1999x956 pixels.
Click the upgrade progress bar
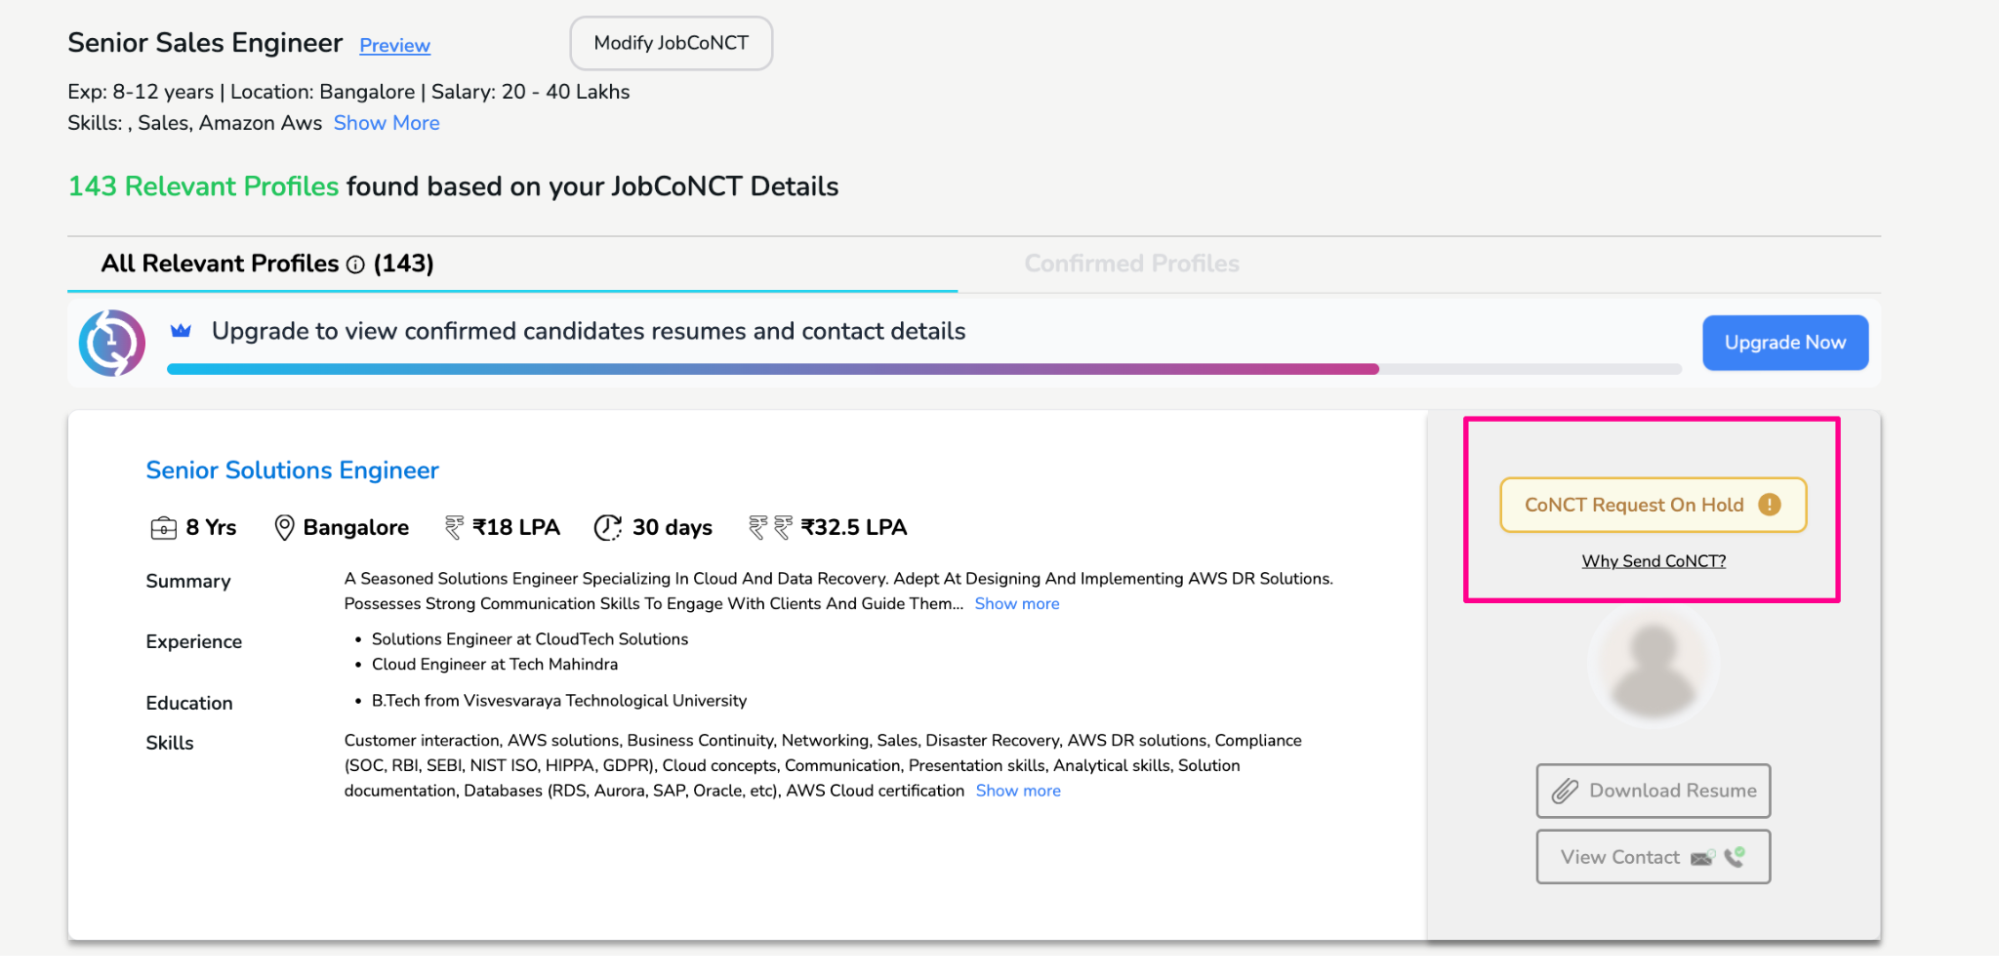(x=925, y=368)
